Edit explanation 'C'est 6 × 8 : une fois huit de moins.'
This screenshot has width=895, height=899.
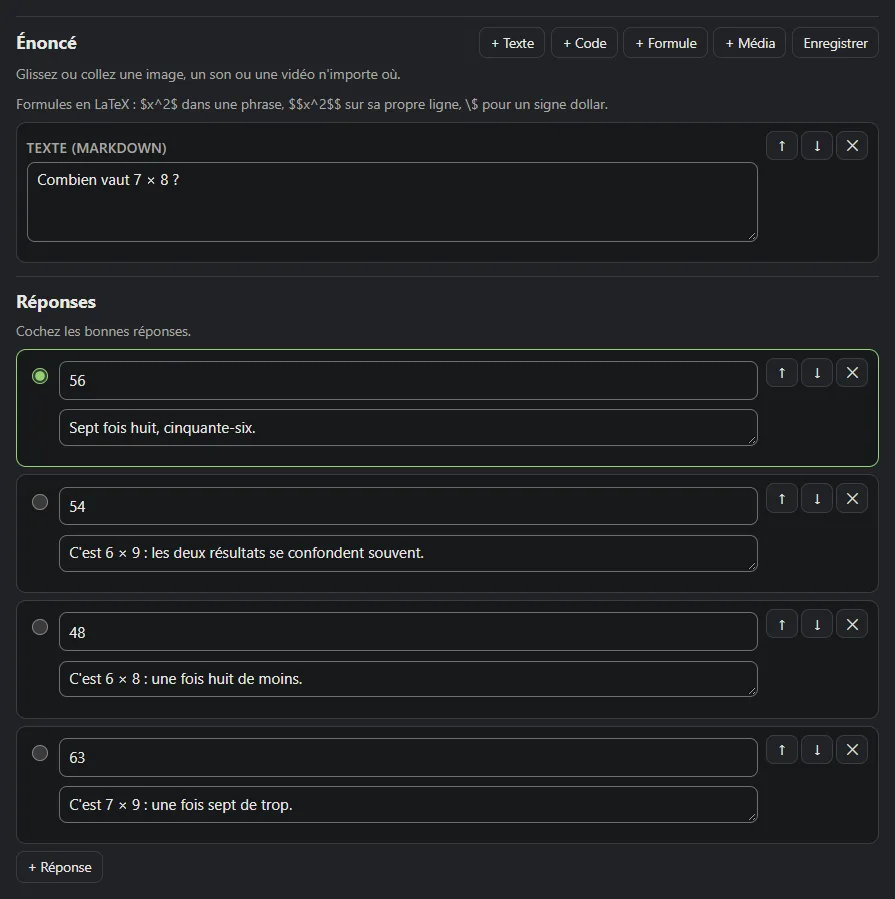click(x=408, y=679)
